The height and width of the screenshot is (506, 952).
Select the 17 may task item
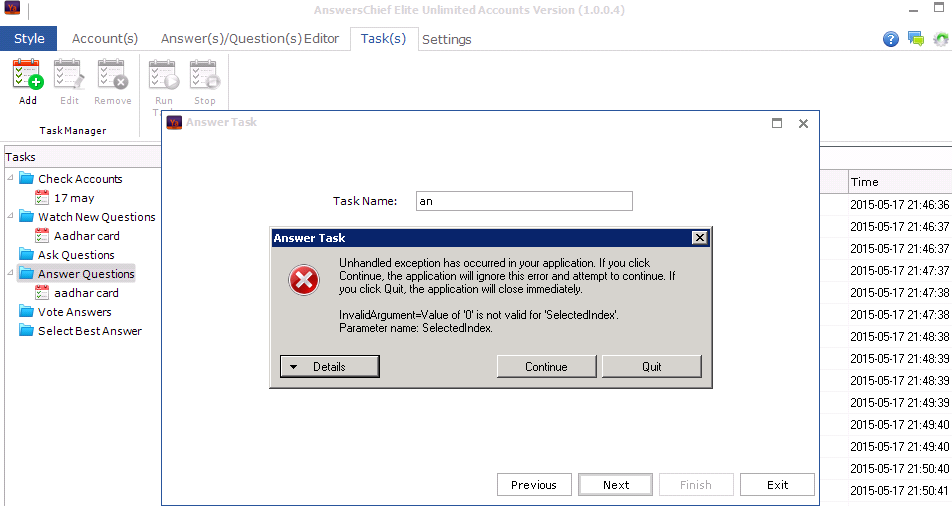coord(74,198)
